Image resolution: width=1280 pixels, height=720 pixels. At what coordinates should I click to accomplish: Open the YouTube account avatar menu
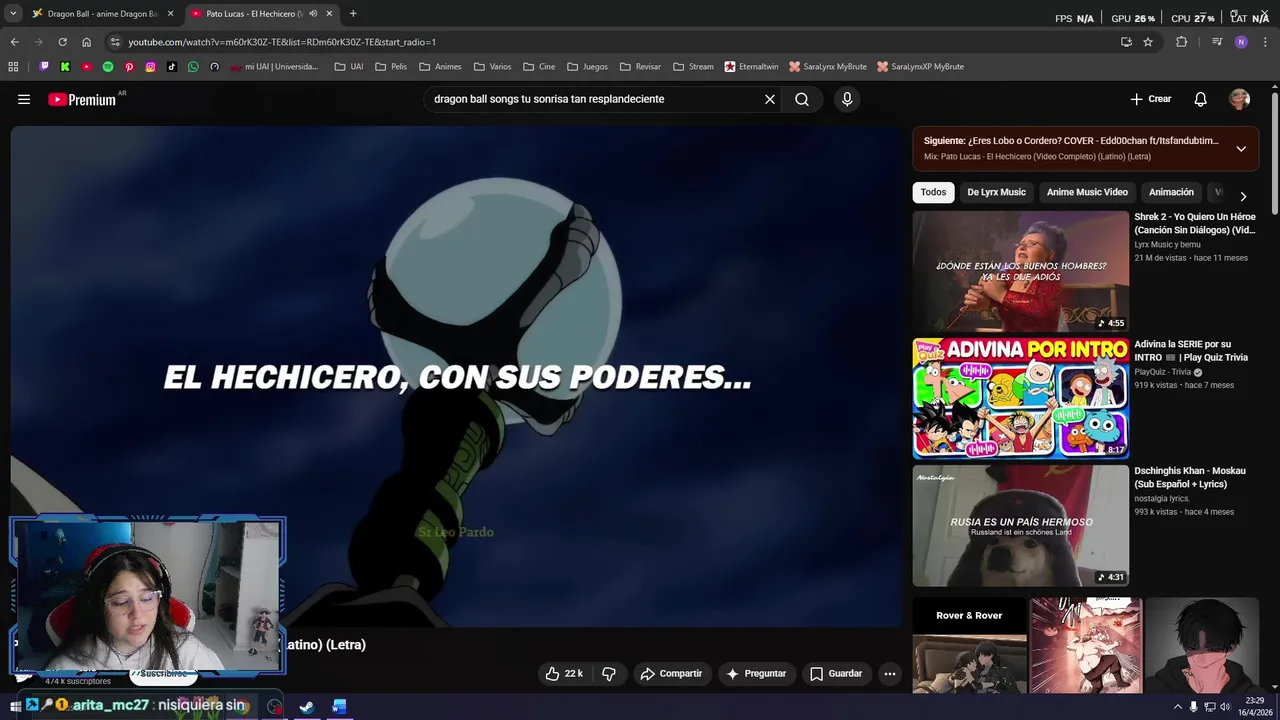[1240, 99]
